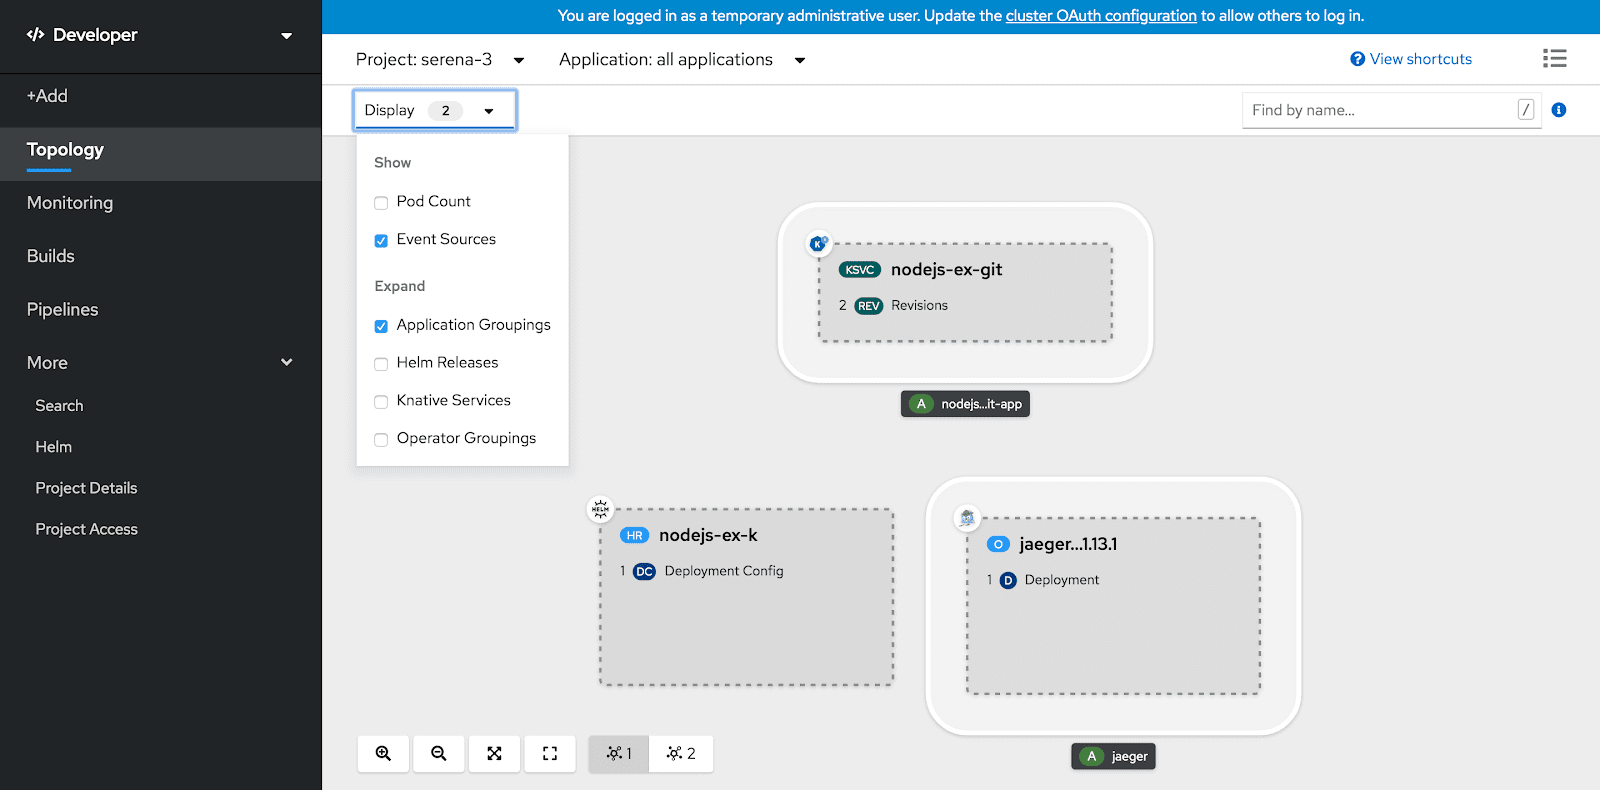Follow the cluster OAuth configuration link

pos(1101,16)
